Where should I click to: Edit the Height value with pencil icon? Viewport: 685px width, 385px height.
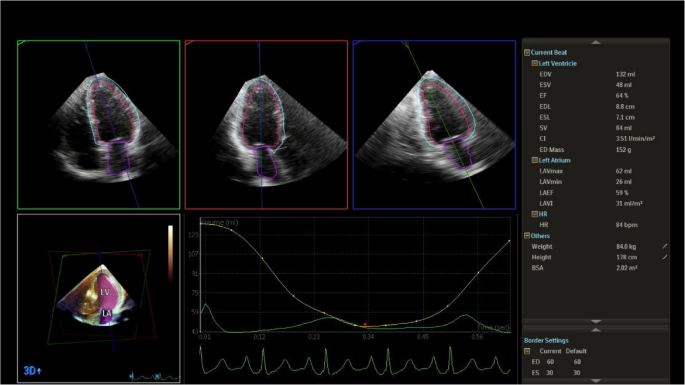(664, 257)
